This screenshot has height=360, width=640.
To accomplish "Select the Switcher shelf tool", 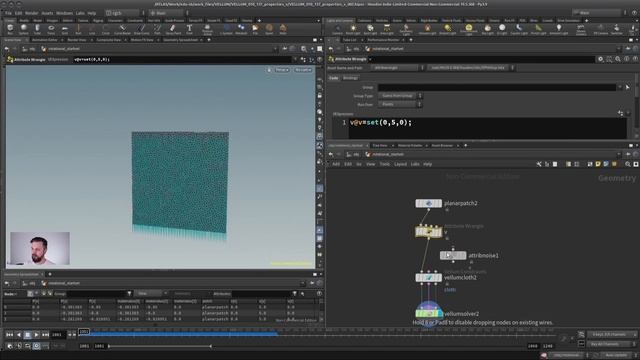I will pyautogui.click(x=617, y=29).
